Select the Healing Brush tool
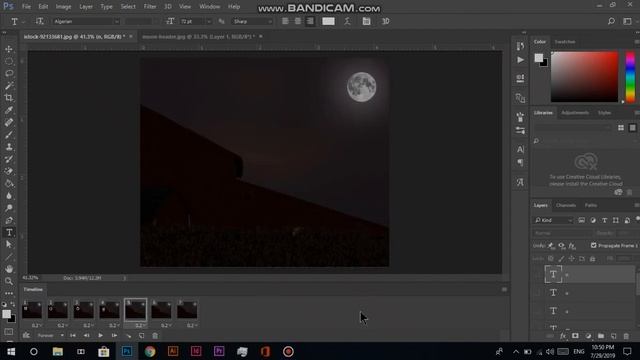640x360 pixels. 9,122
